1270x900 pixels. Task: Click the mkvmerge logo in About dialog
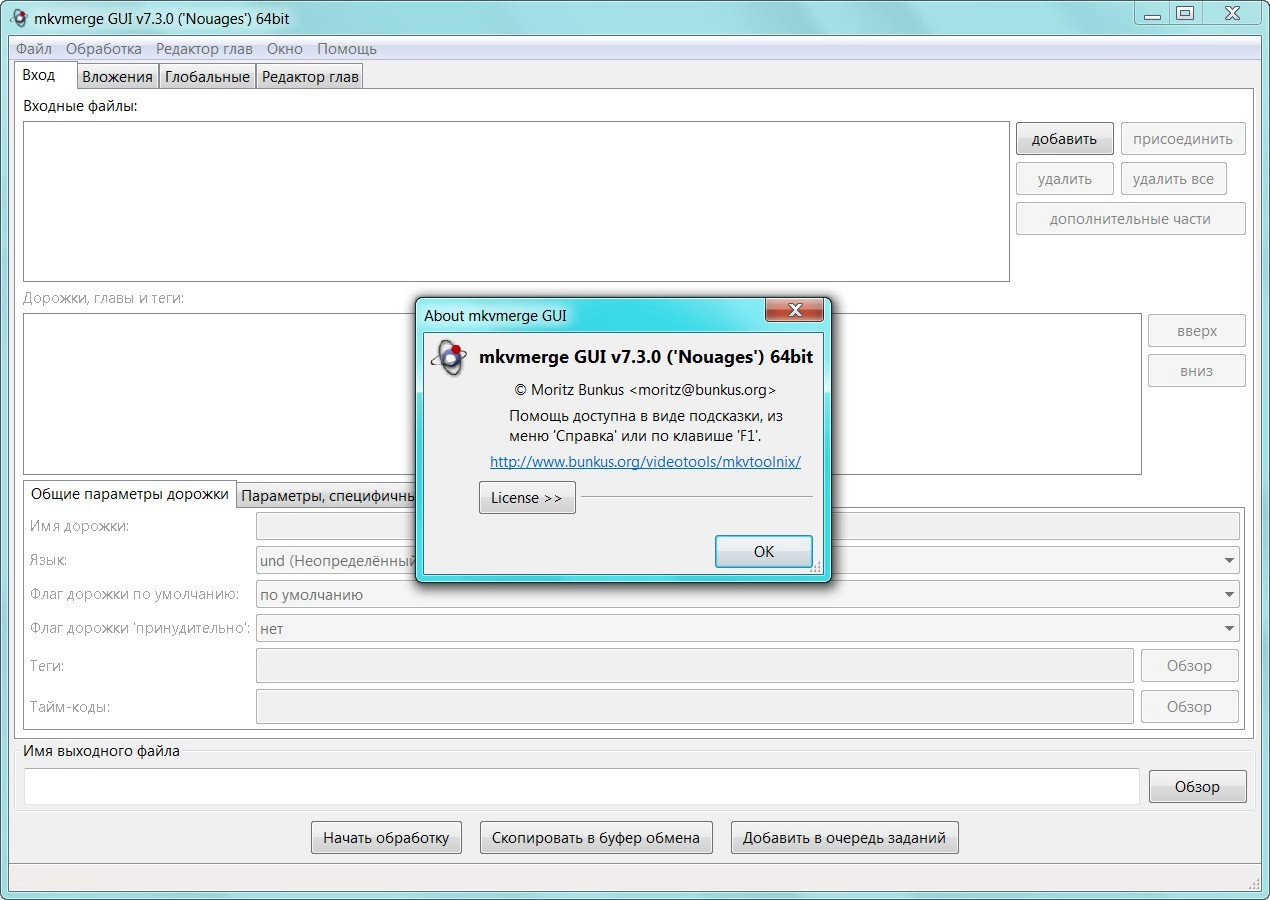click(x=449, y=357)
